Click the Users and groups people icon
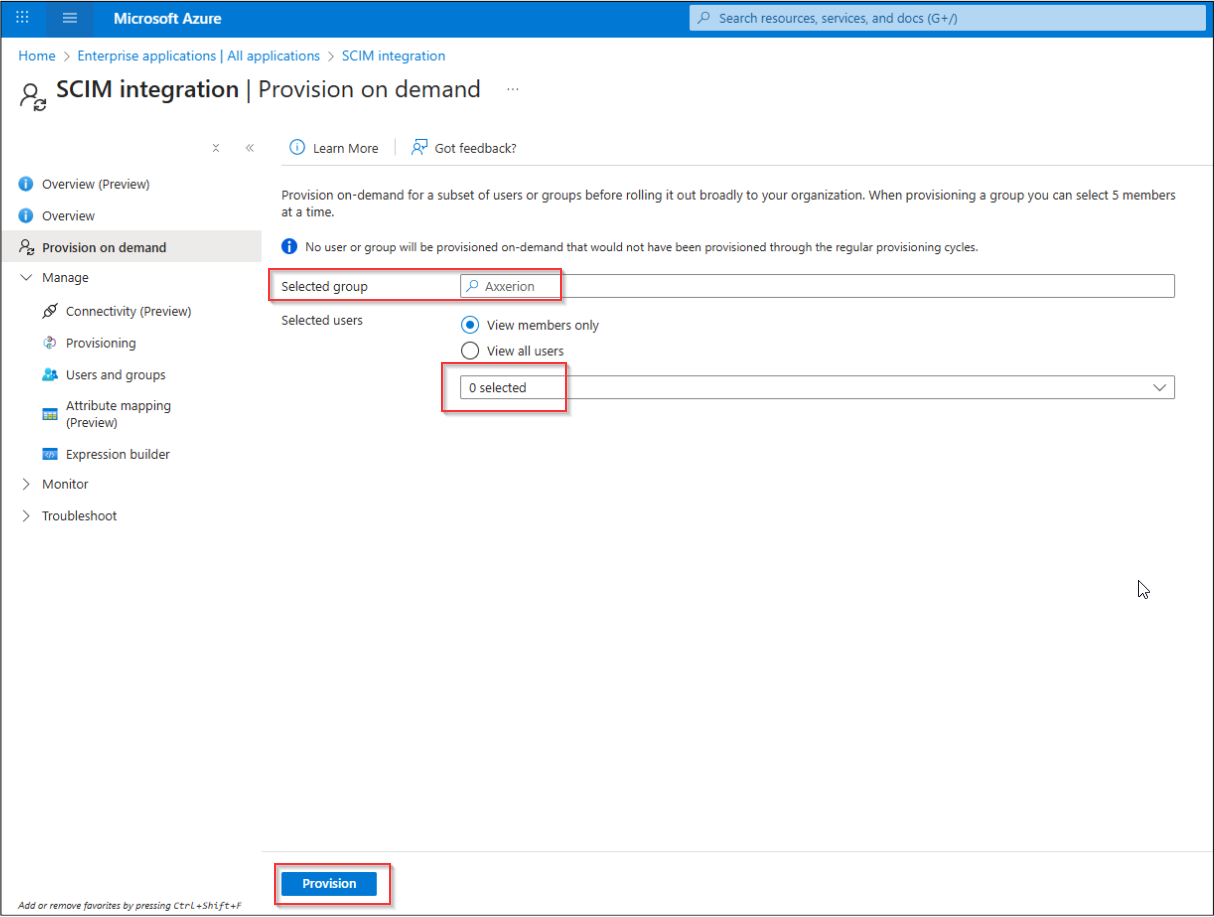Image resolution: width=1214 pixels, height=917 pixels. tap(50, 375)
